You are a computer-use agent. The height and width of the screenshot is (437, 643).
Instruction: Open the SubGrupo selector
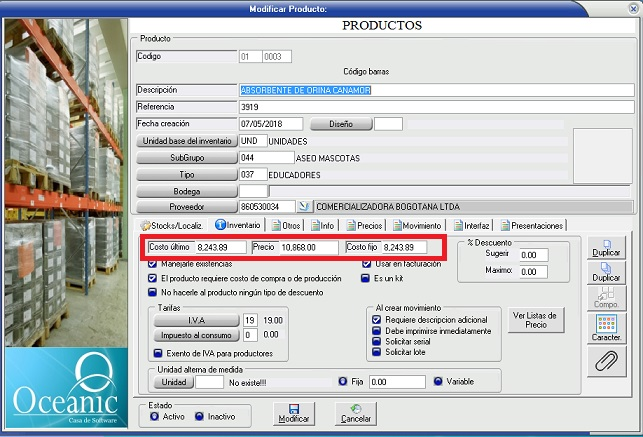[186, 157]
